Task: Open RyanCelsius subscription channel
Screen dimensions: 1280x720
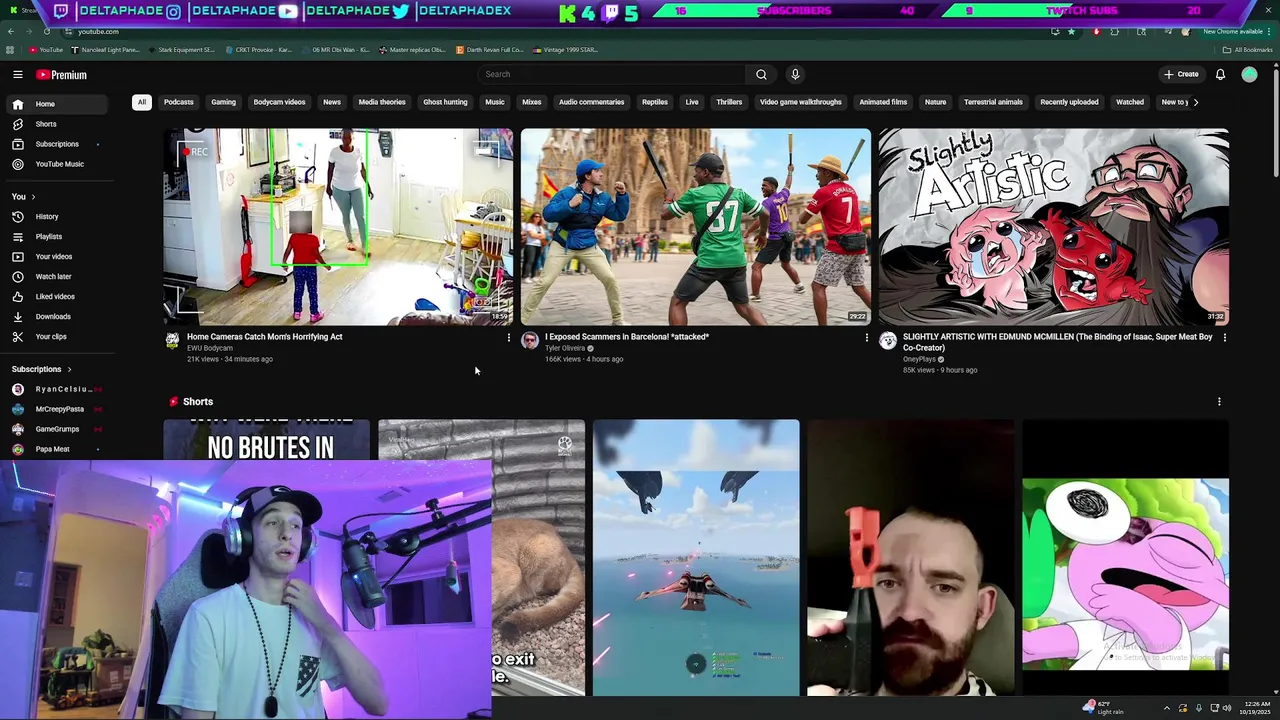Action: 56,389
